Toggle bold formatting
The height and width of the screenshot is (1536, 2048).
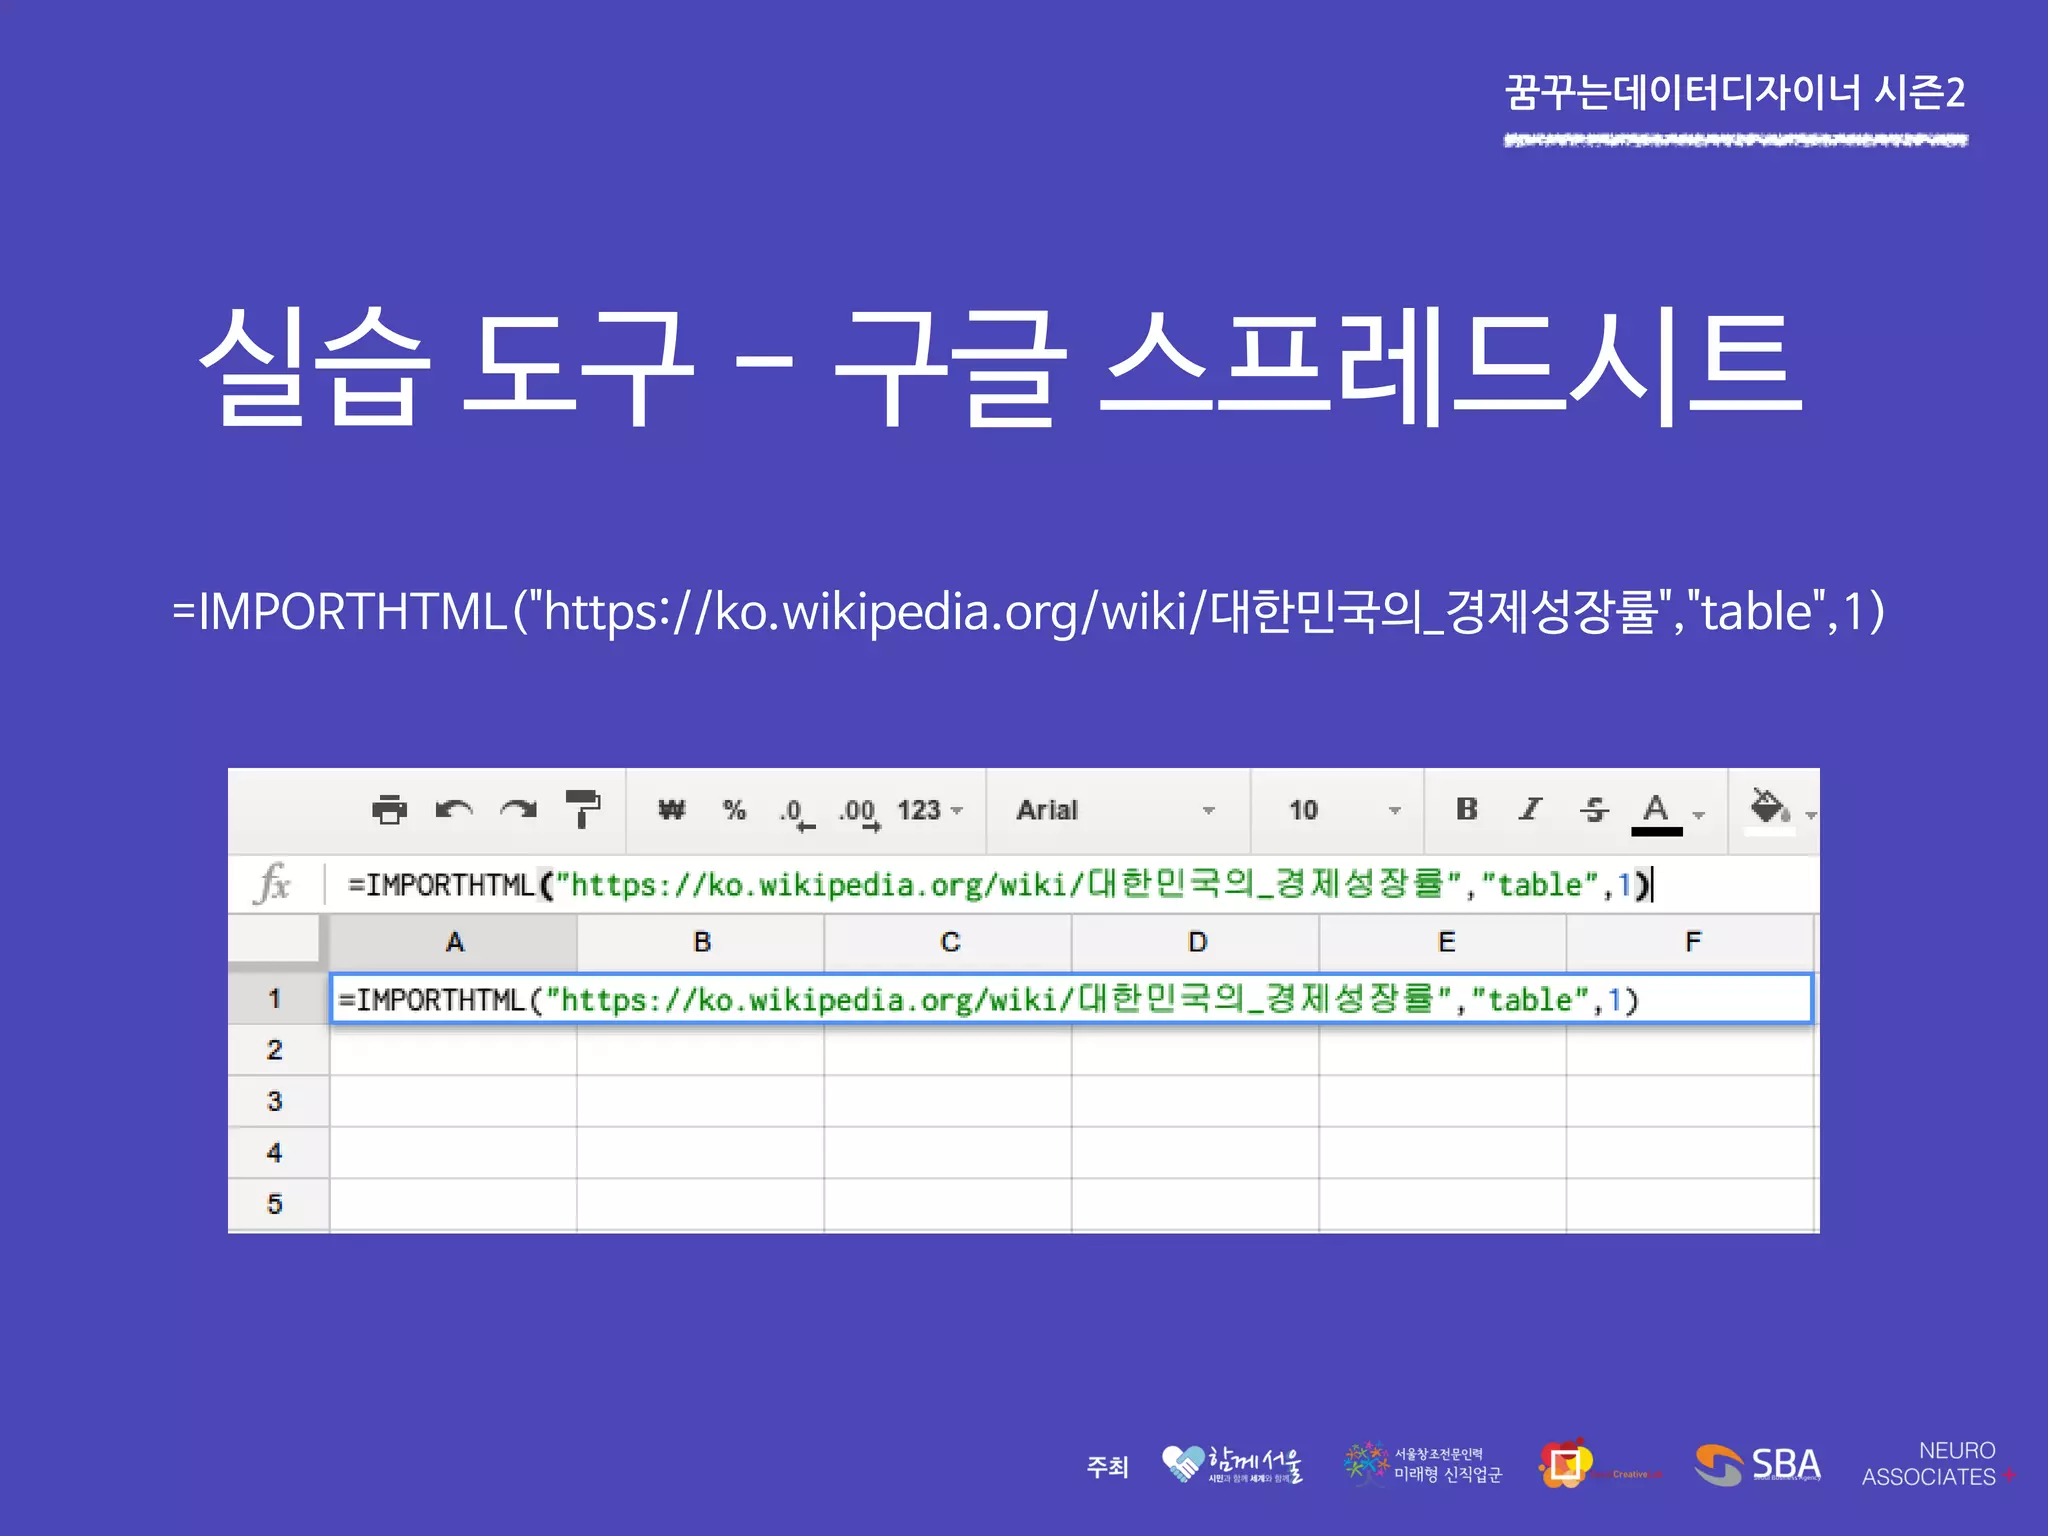click(1467, 808)
